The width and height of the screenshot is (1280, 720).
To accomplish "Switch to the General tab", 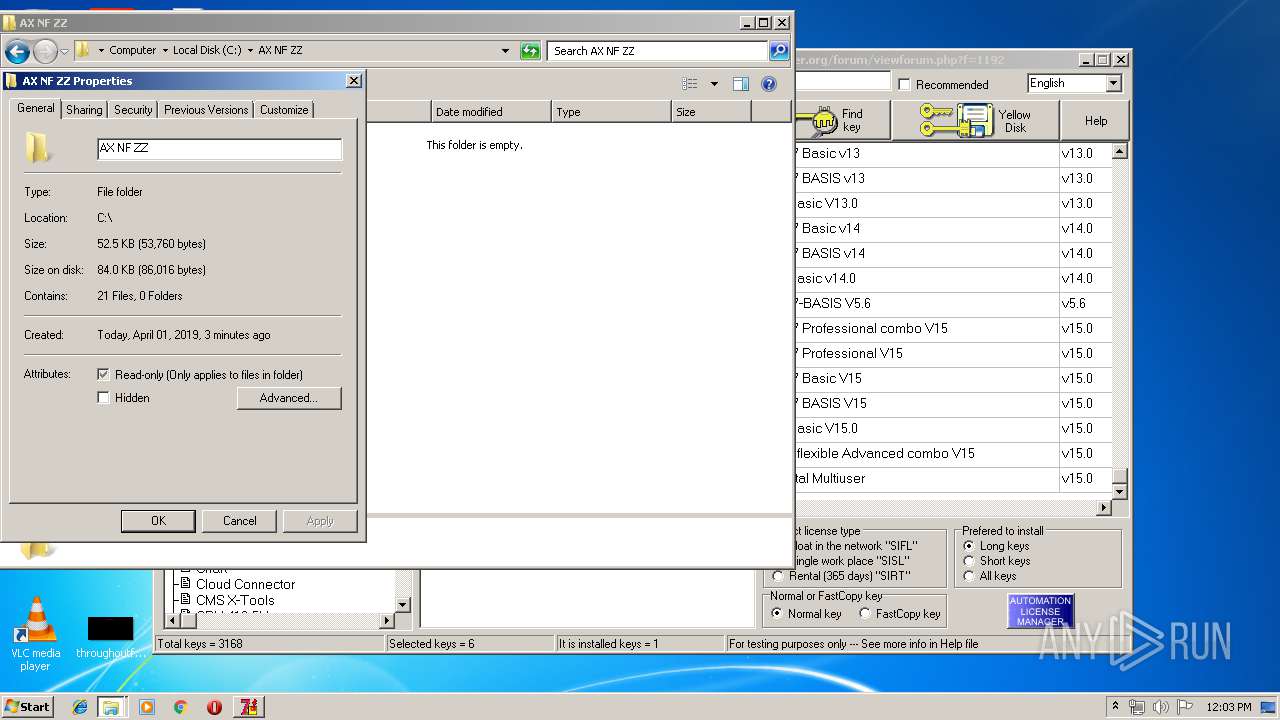I will point(36,108).
